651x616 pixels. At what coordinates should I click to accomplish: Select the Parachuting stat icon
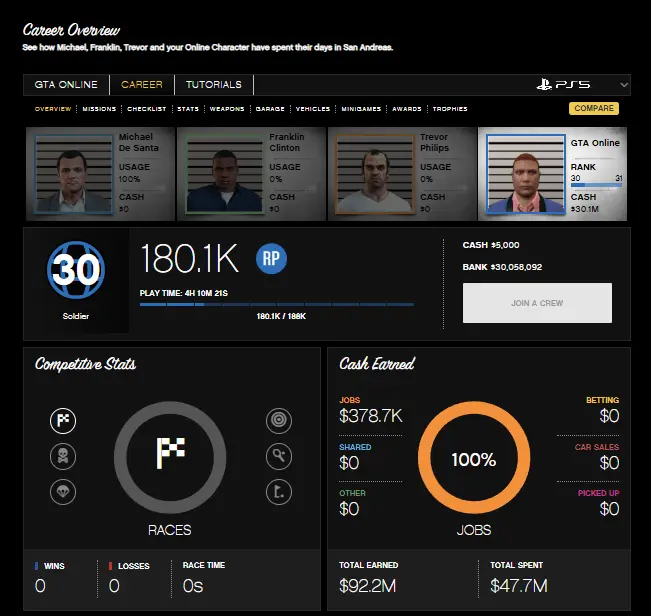tap(63, 492)
